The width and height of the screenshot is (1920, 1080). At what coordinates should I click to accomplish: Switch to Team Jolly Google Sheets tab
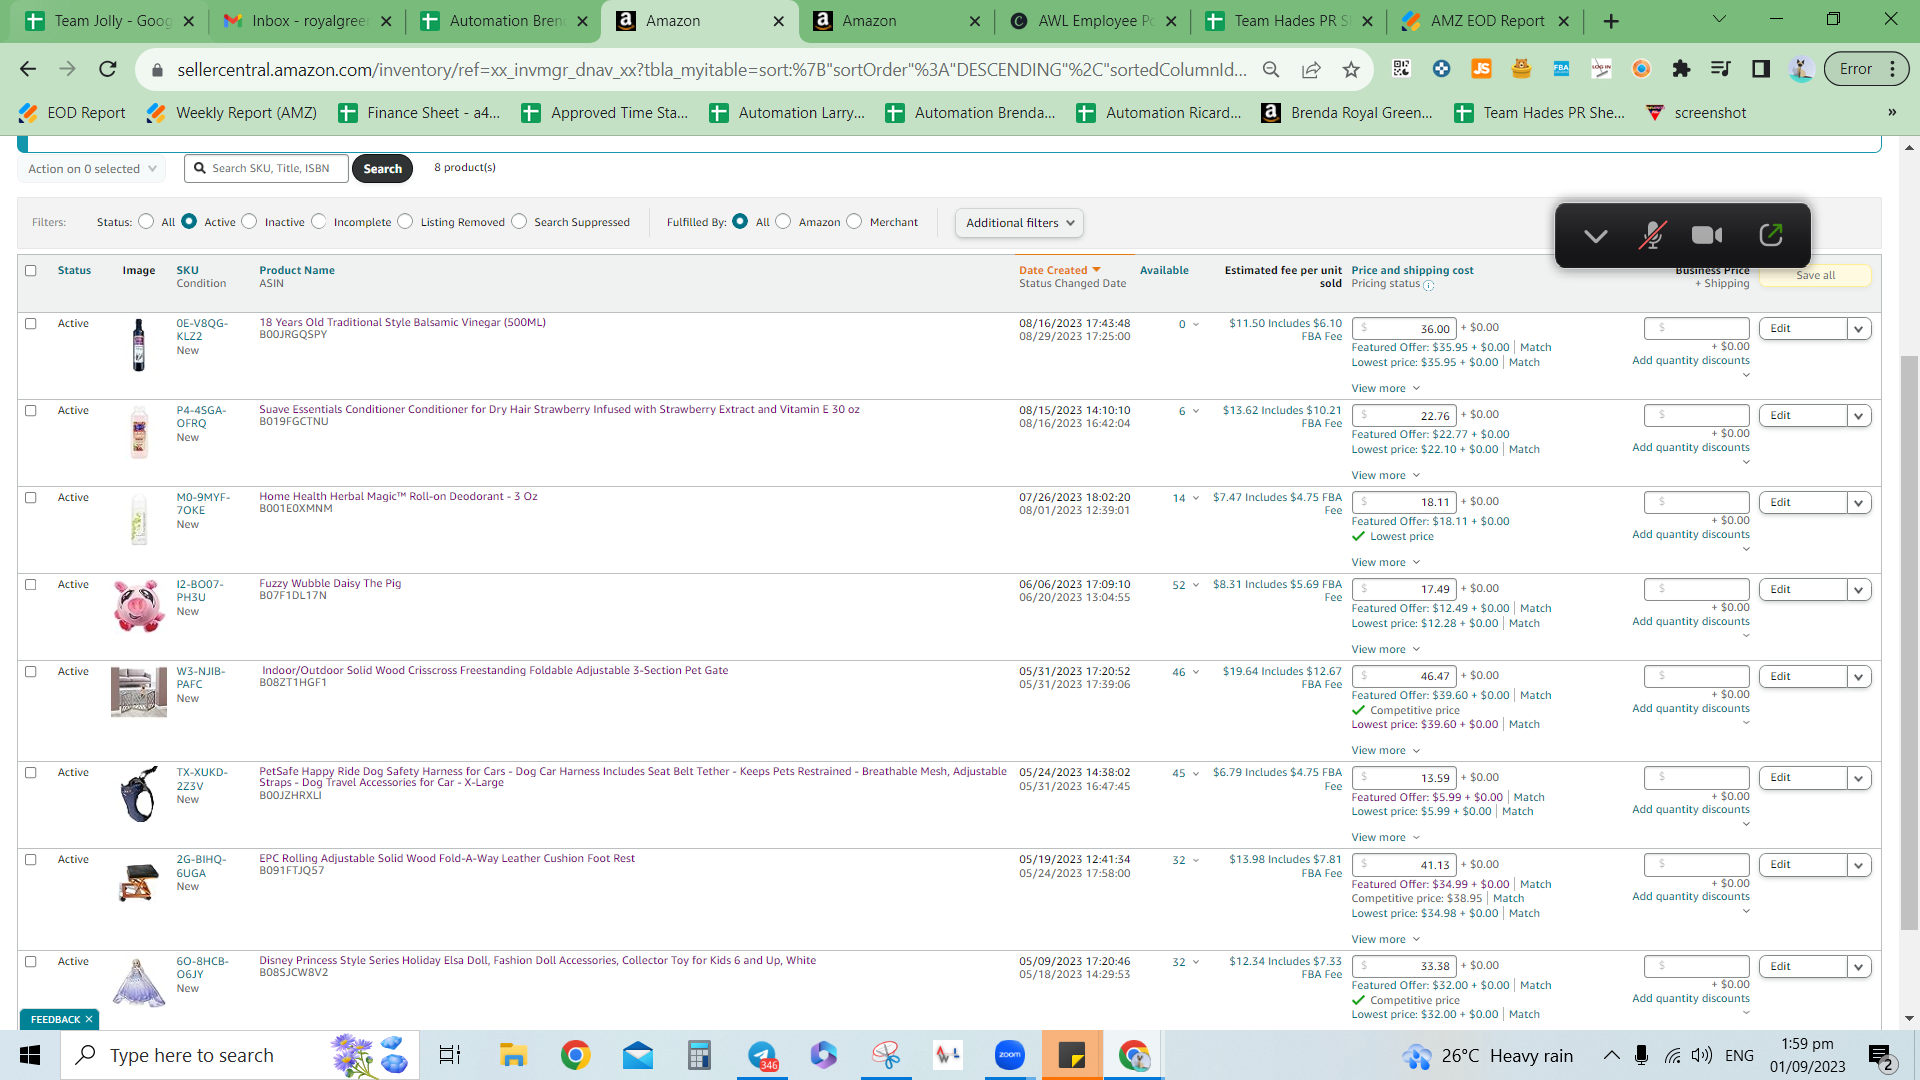coord(110,21)
